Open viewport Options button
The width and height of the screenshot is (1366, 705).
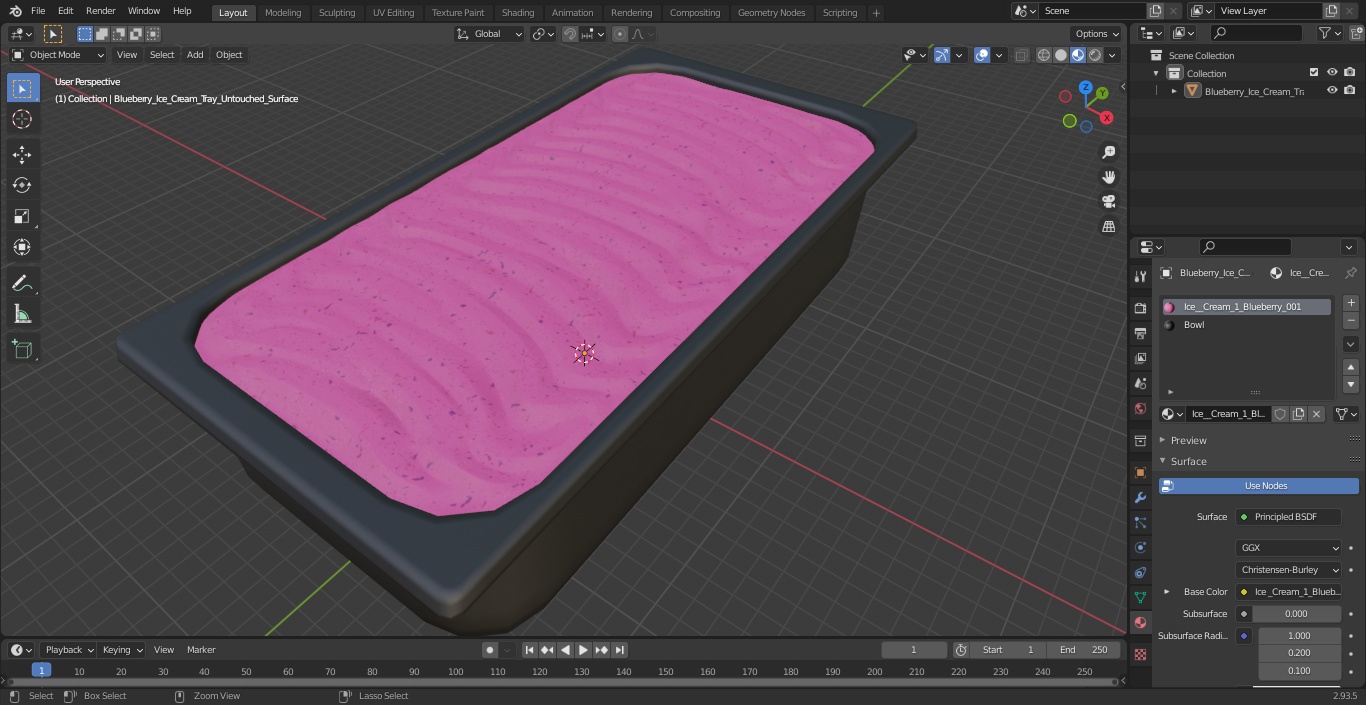click(1097, 34)
